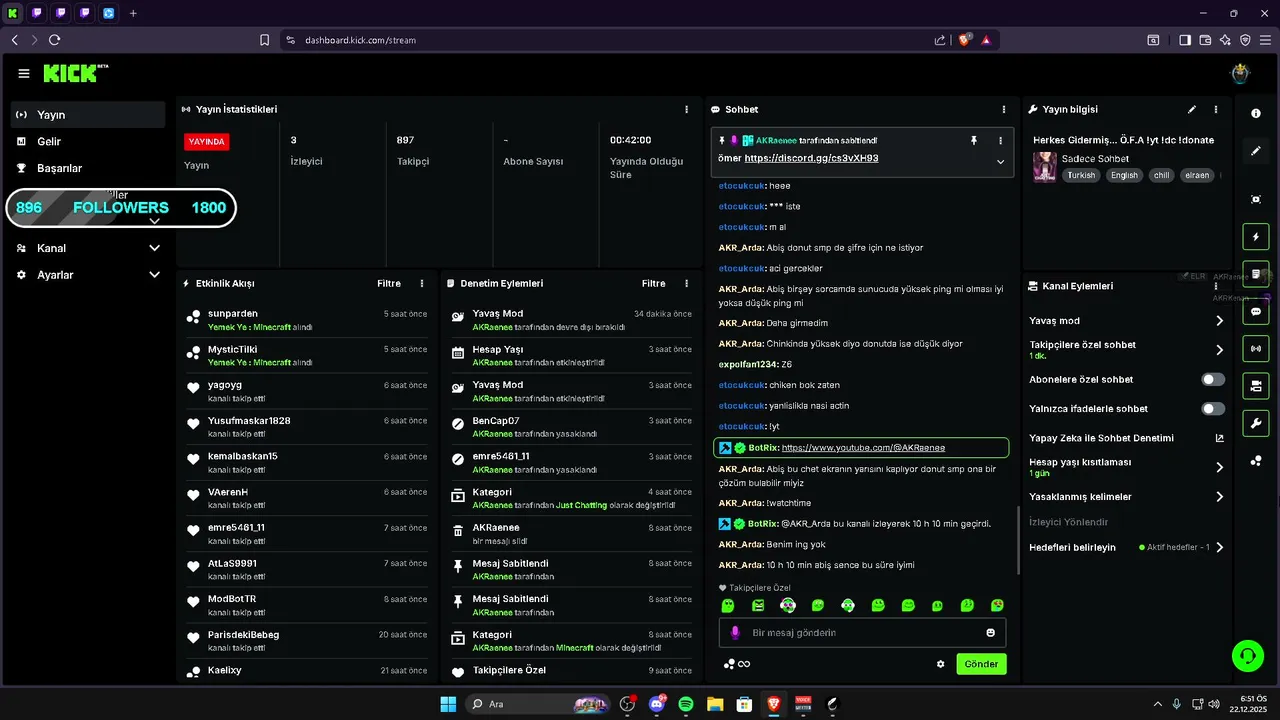This screenshot has height=720, width=1280.
Task: Open three-dot menu of Yayın bilgisi panel
Action: pyautogui.click(x=1216, y=109)
